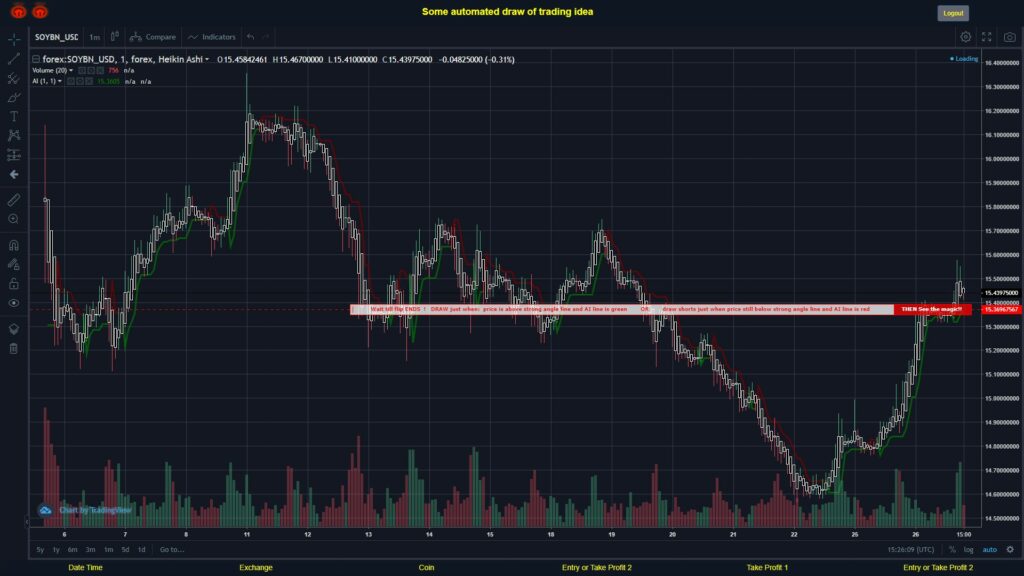Open the patterns drawing tool

coord(14,135)
